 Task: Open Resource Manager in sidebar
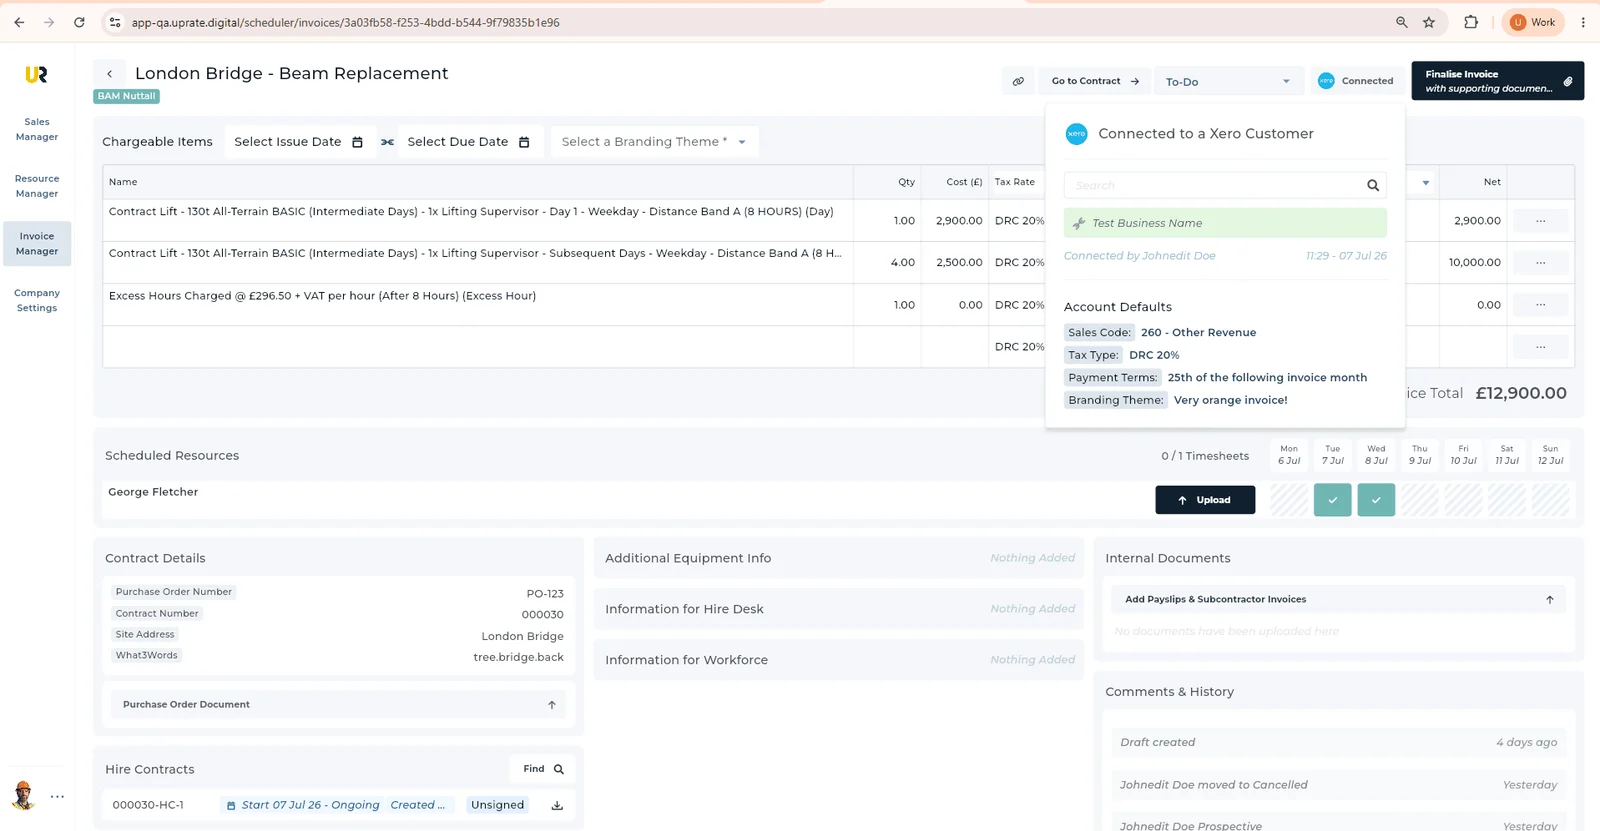pos(37,186)
